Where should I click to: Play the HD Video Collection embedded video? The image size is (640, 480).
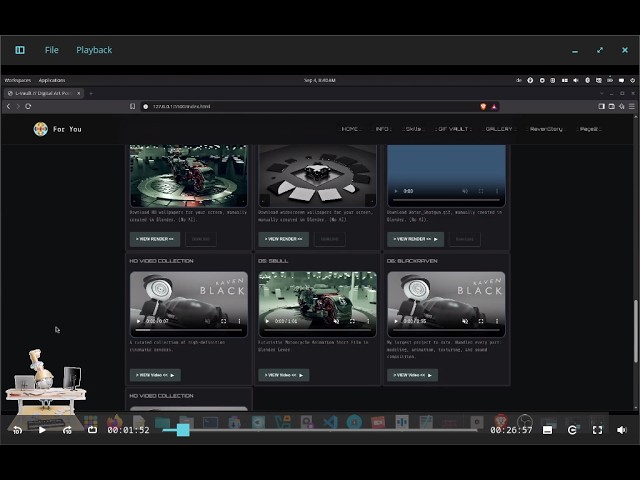pos(139,321)
